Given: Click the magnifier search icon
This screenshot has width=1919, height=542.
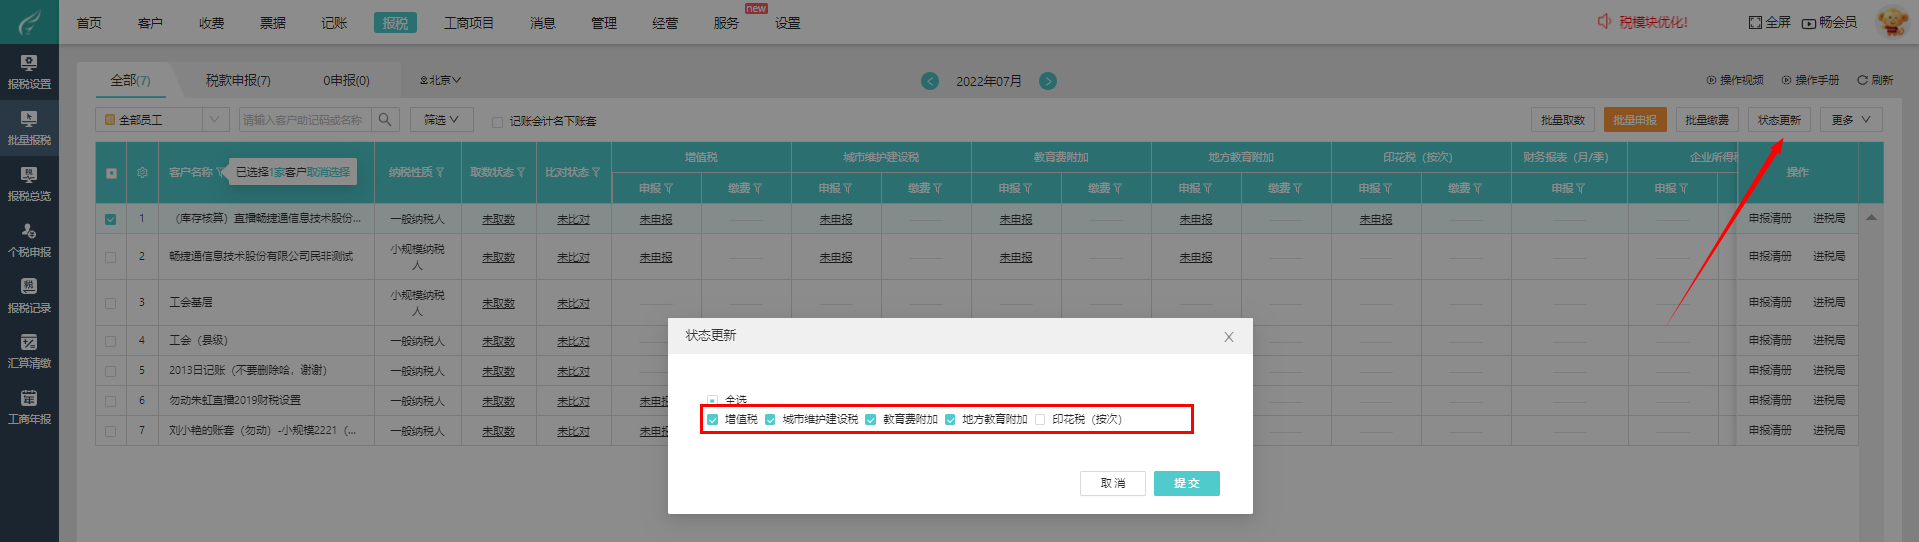Looking at the screenshot, I should tap(385, 120).
